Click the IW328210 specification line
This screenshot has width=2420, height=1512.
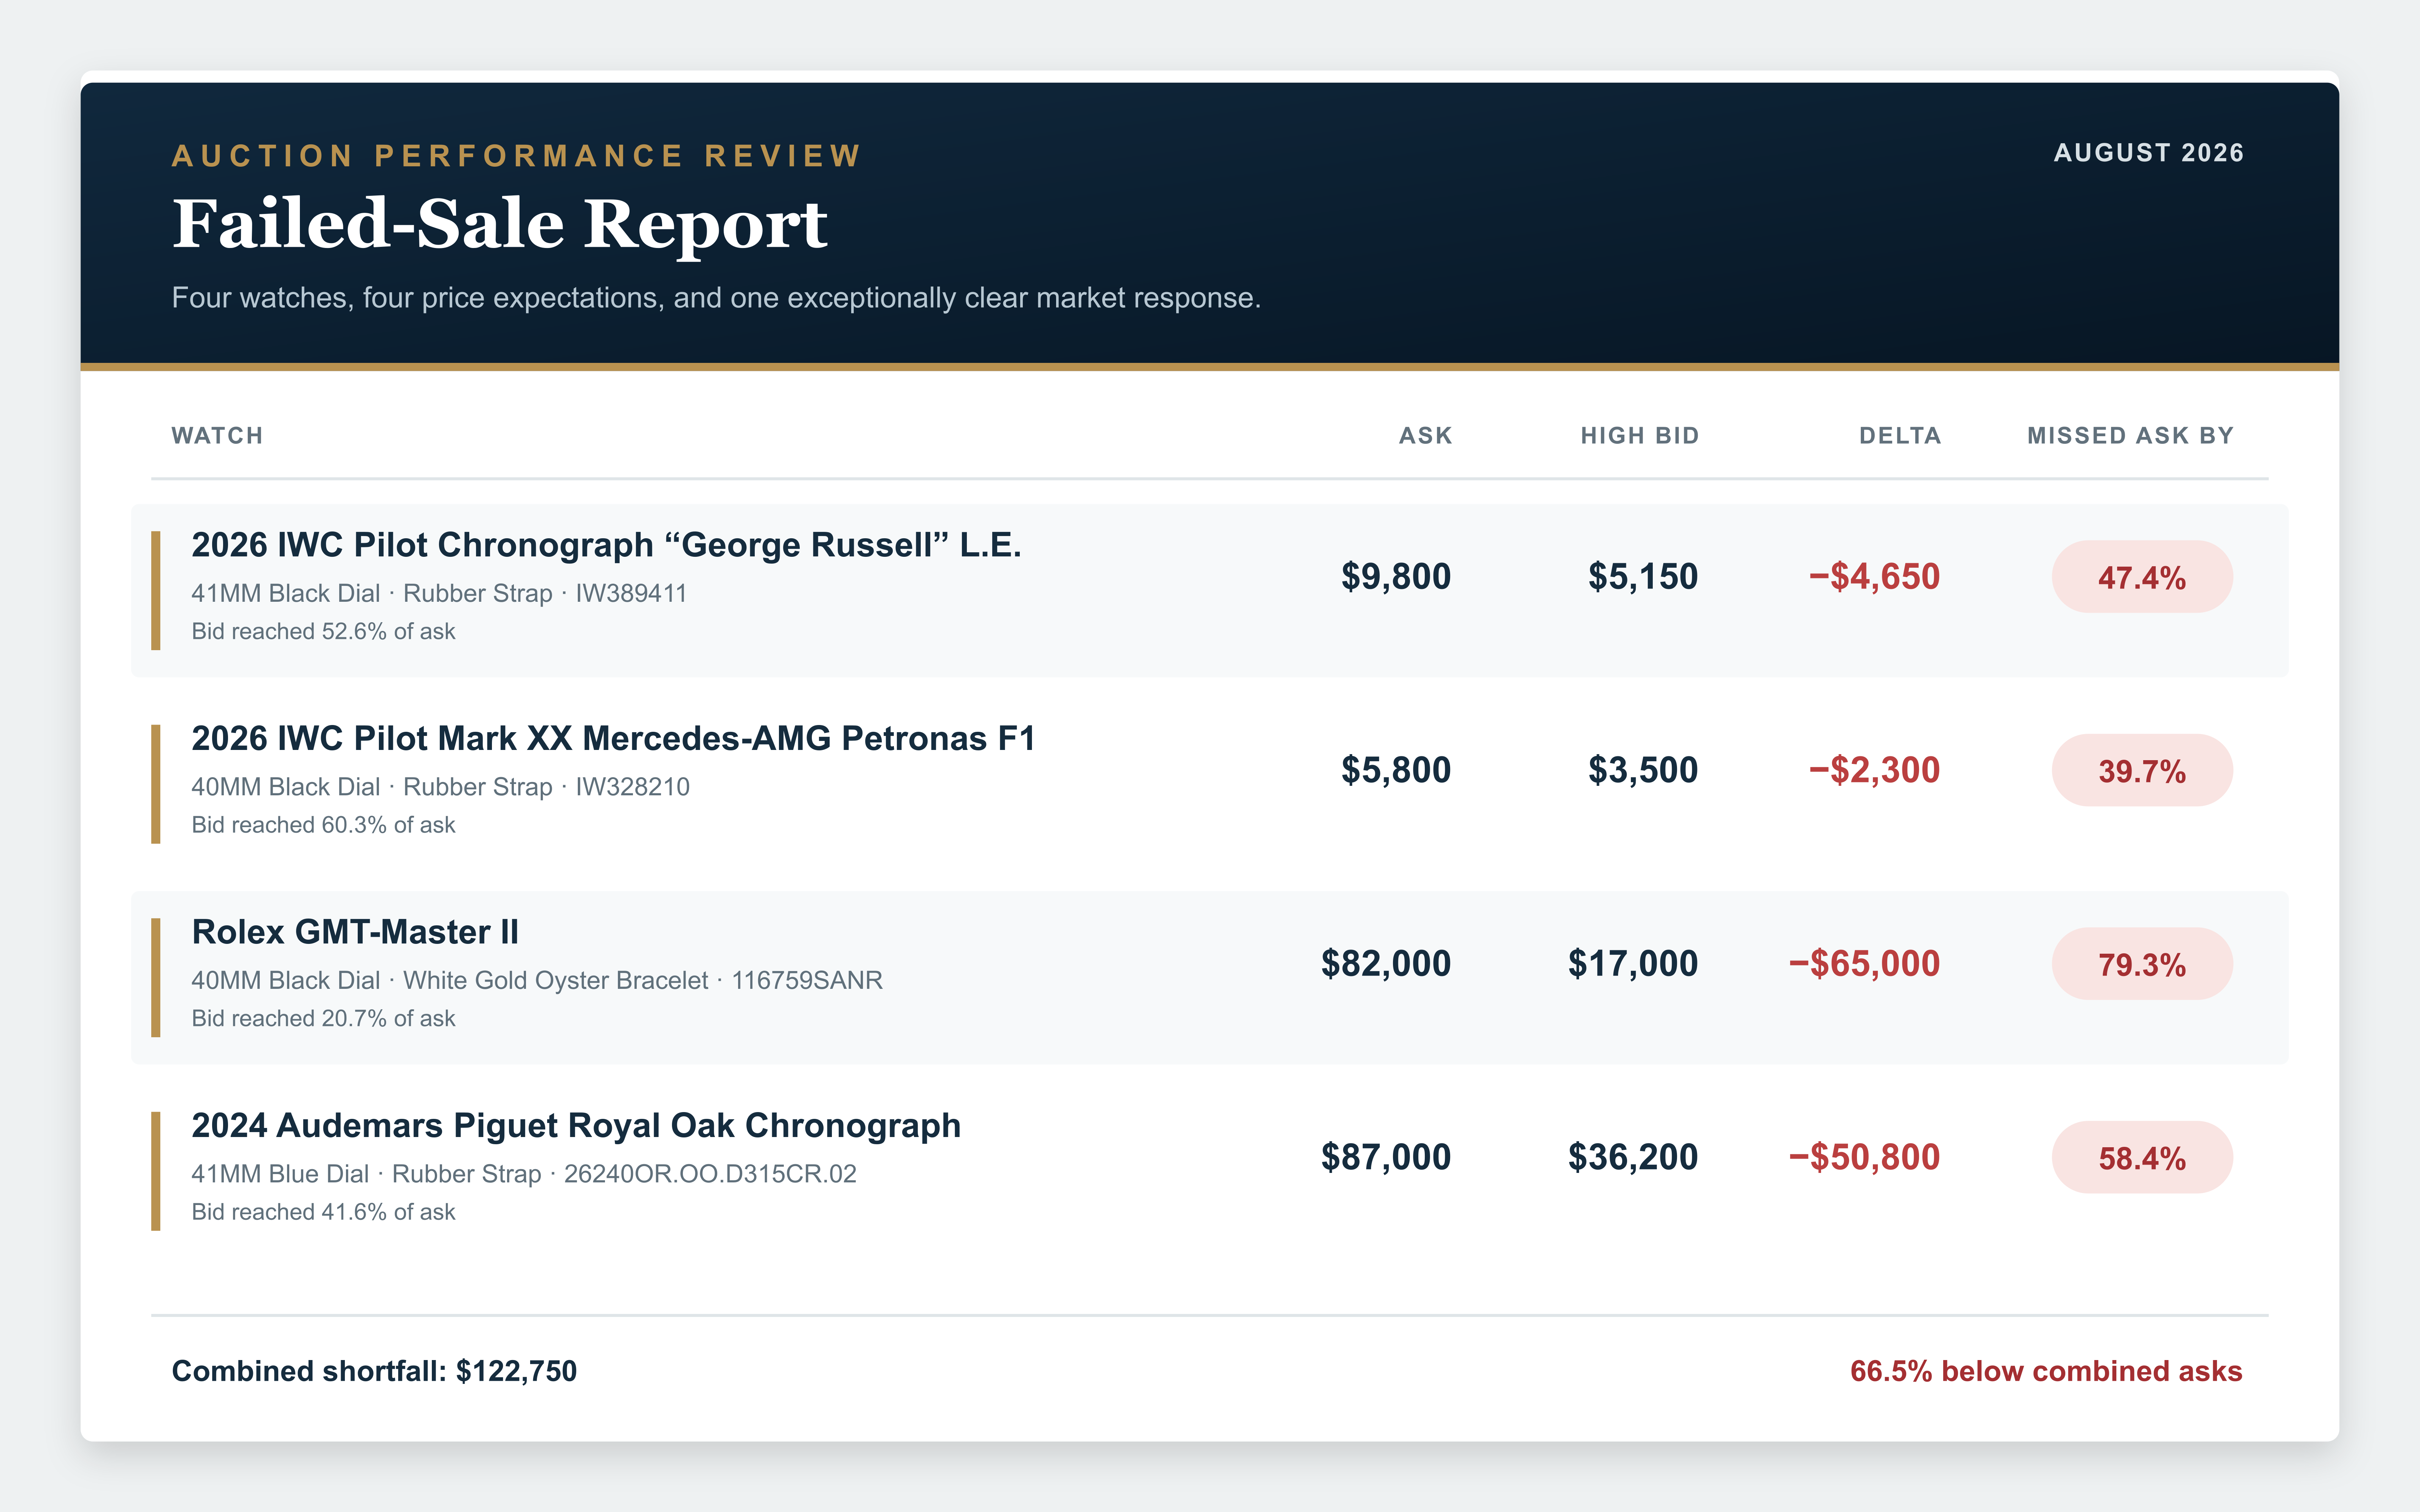[440, 787]
